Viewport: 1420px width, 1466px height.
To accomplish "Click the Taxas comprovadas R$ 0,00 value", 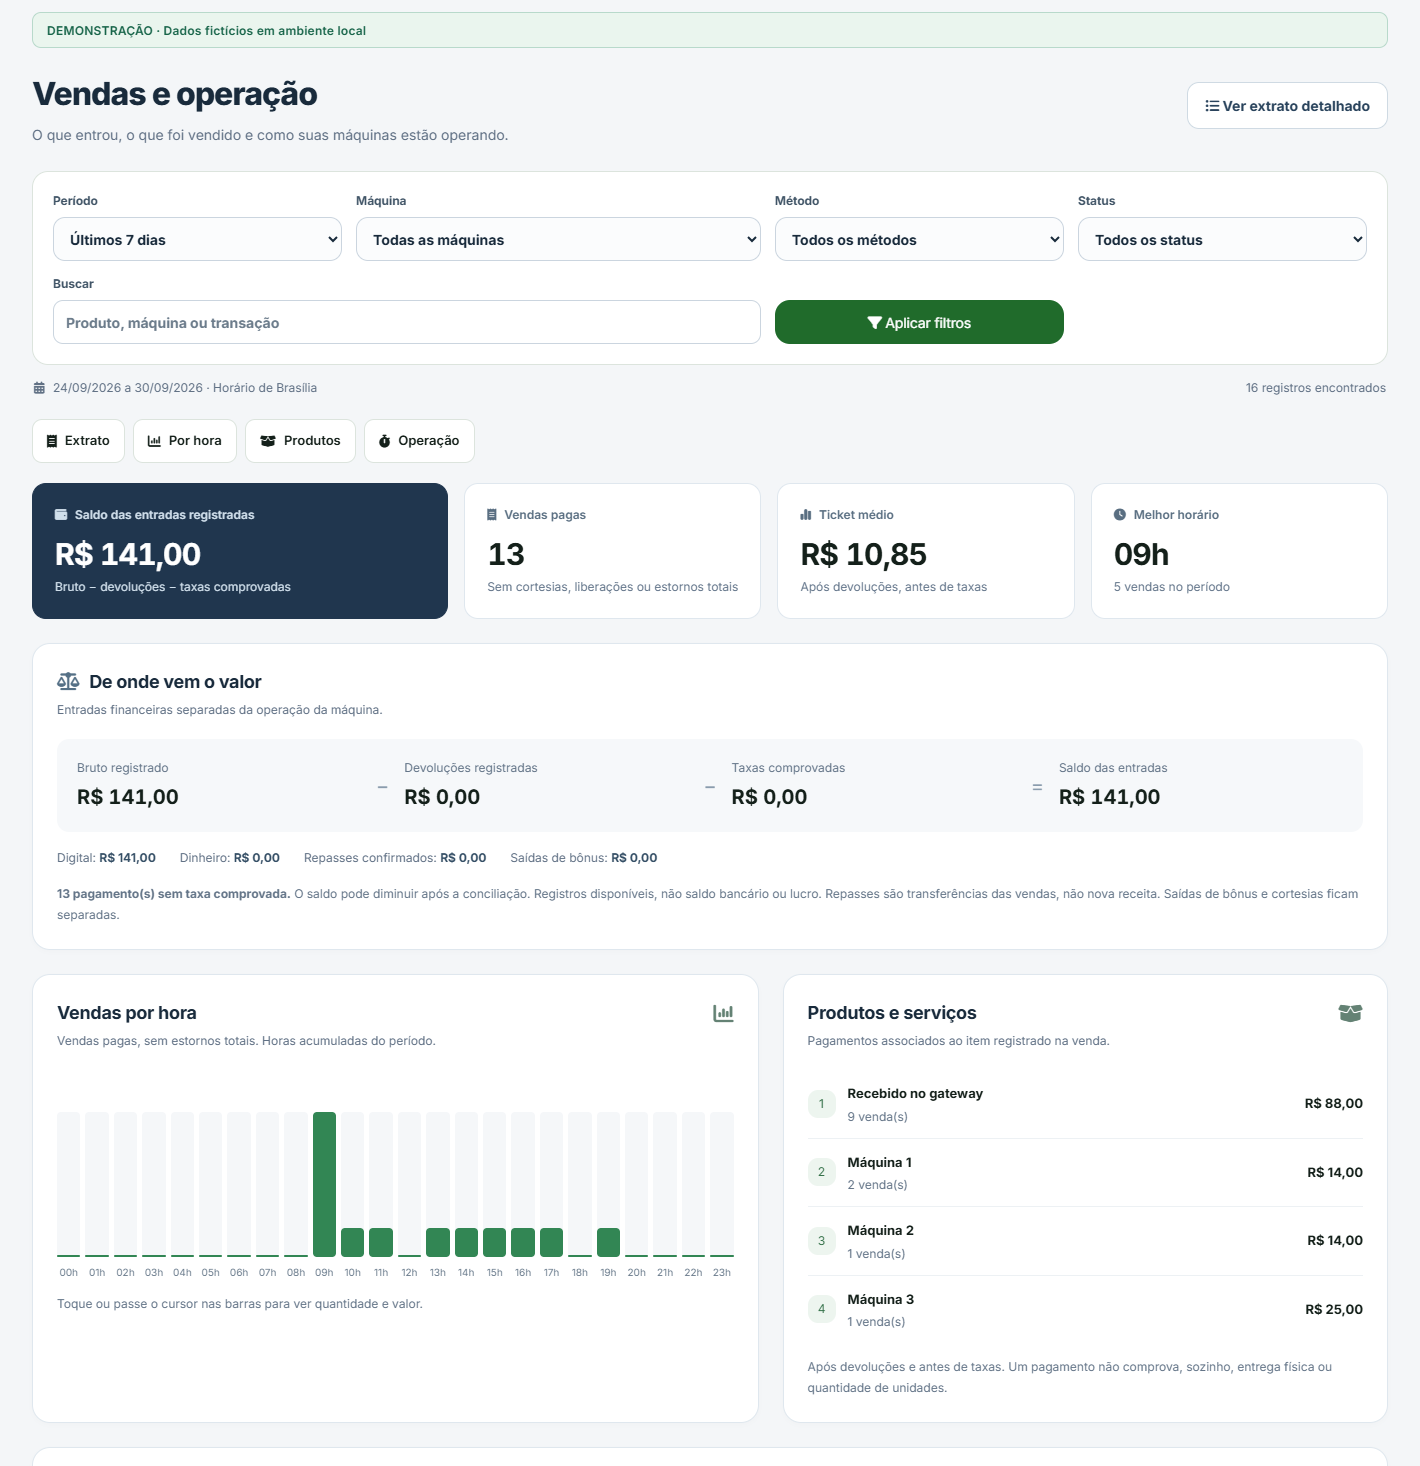I will pos(769,797).
